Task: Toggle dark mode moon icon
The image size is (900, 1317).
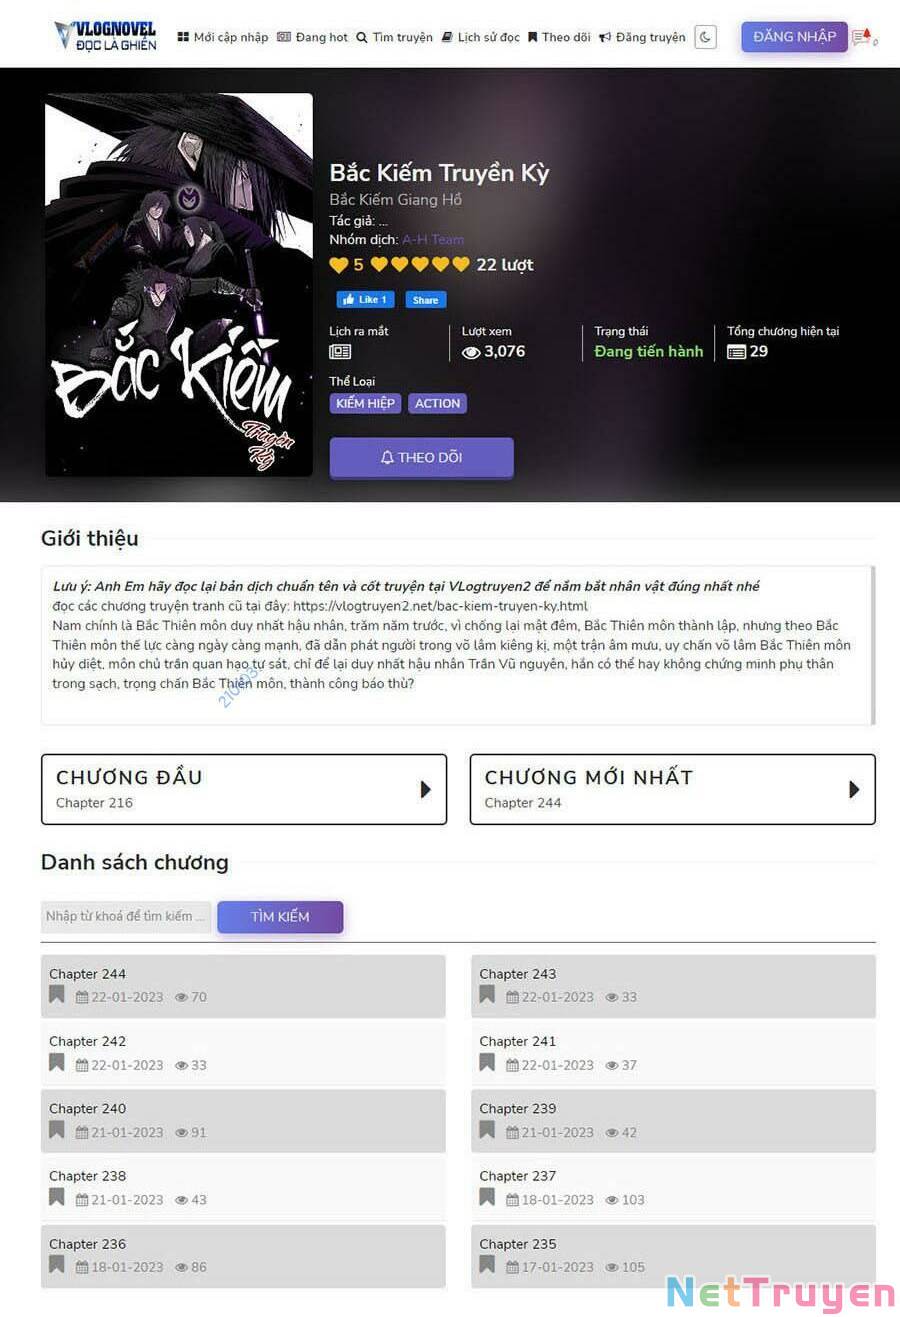Action: click(x=706, y=37)
